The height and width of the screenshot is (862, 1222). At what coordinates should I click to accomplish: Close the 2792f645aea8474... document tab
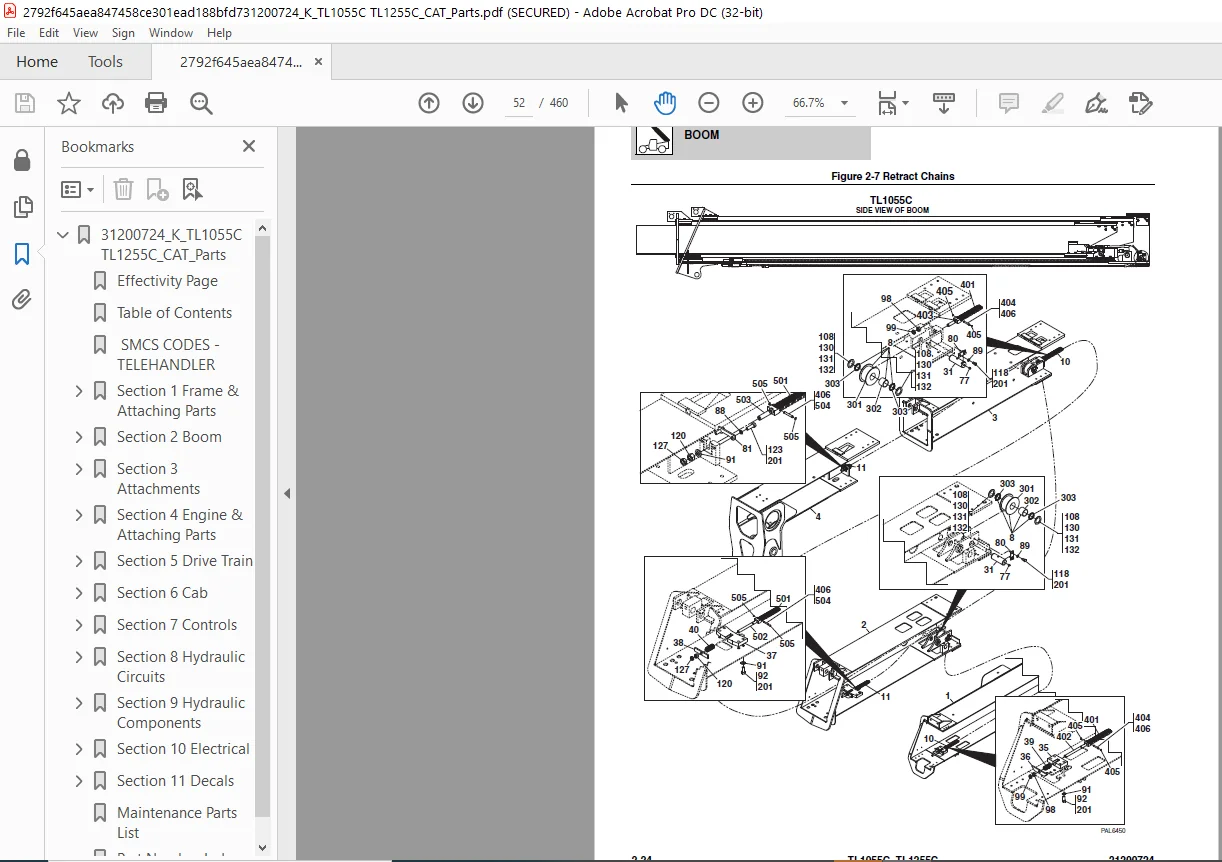(x=319, y=62)
